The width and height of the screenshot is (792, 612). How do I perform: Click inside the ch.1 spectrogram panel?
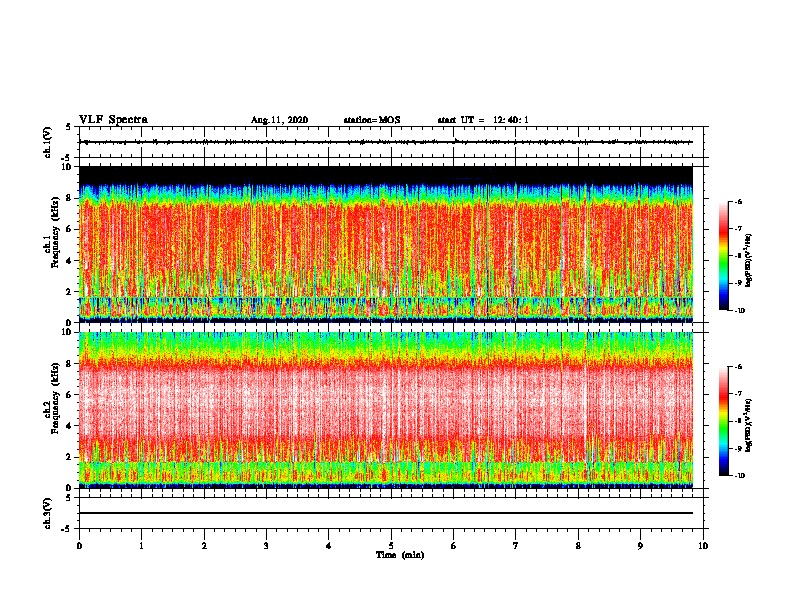pyautogui.click(x=386, y=244)
